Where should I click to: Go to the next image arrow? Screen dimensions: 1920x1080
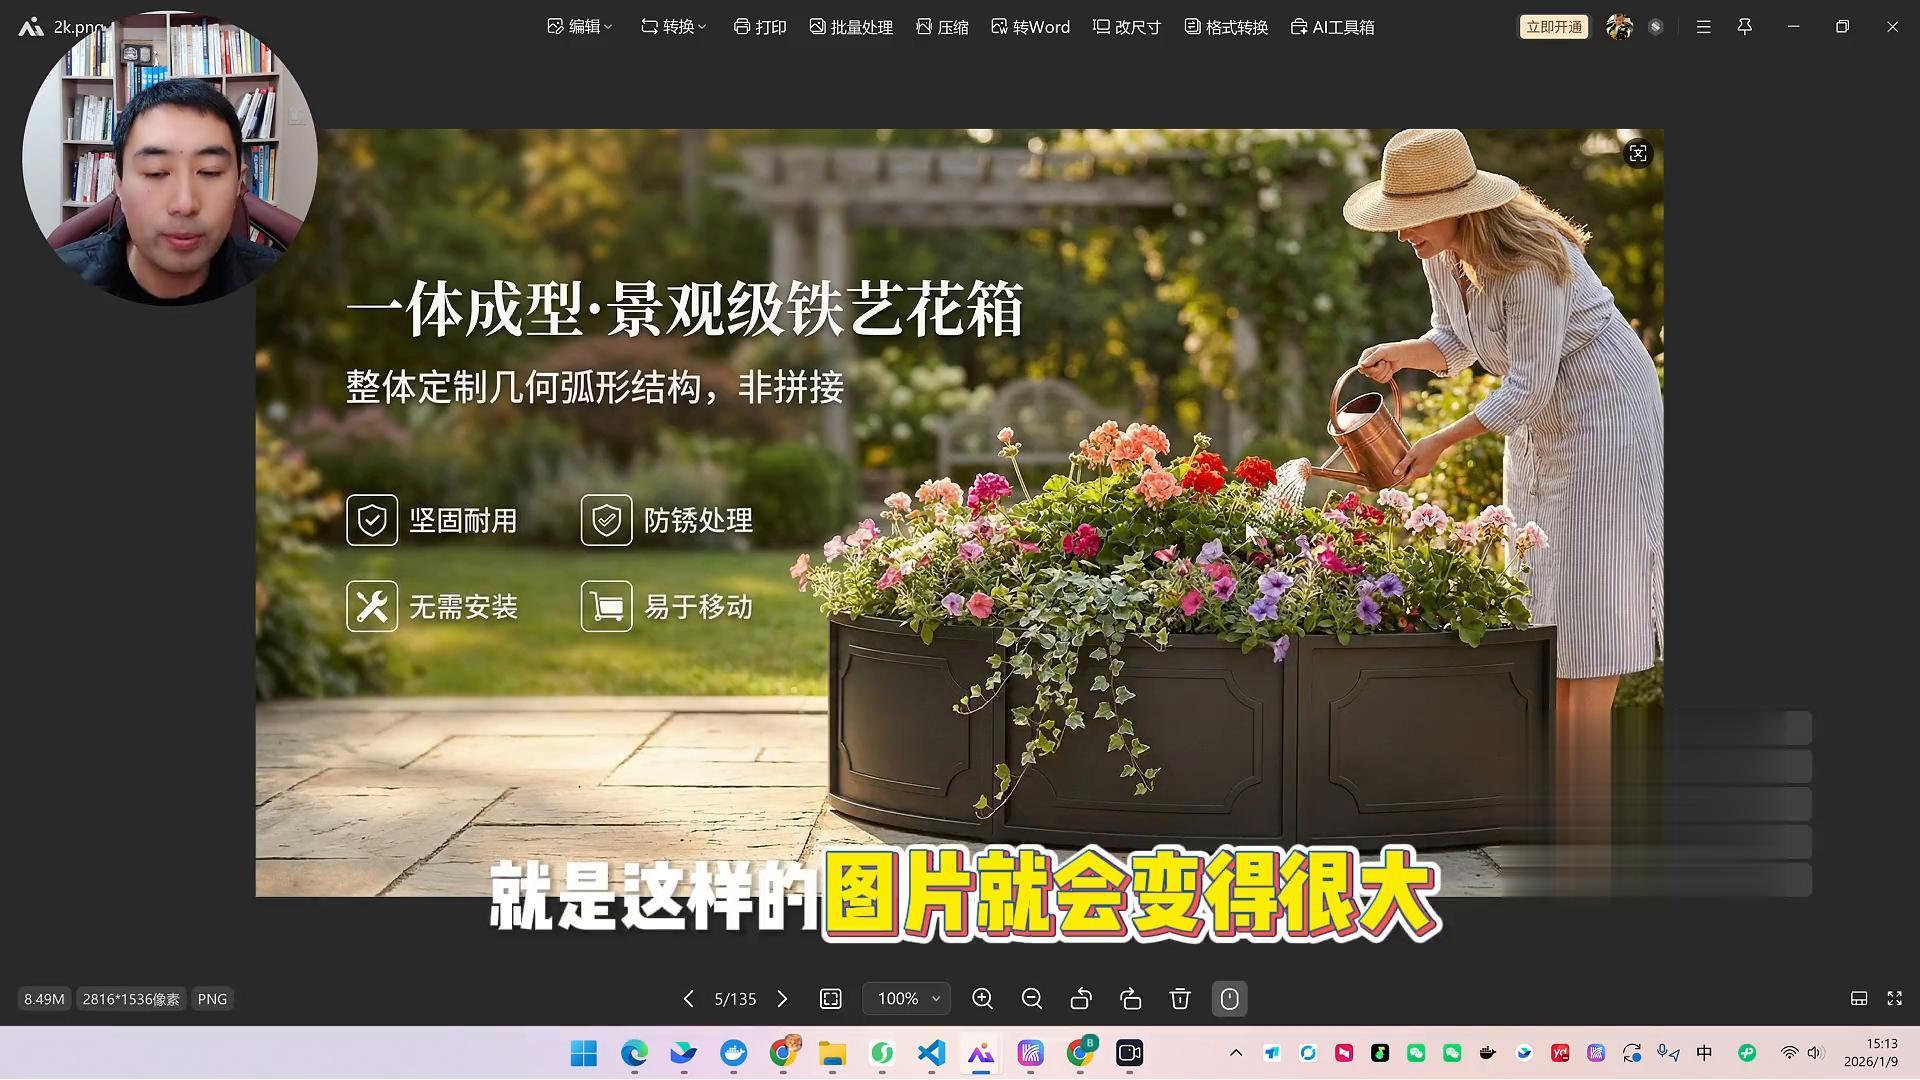(x=782, y=999)
